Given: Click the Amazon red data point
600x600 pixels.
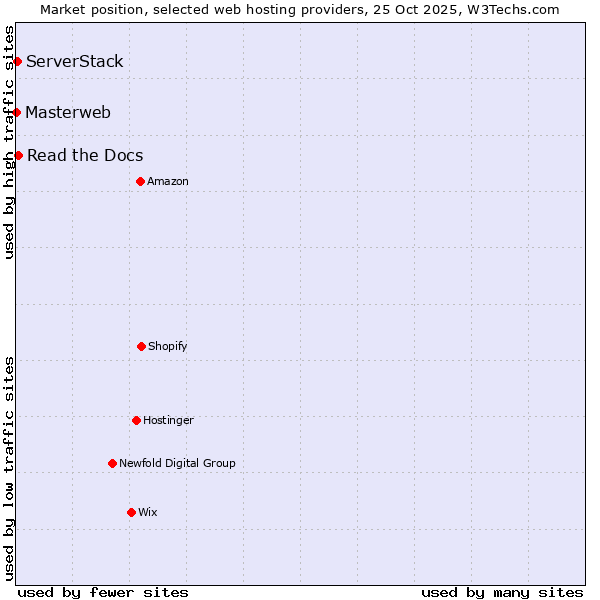Looking at the screenshot, I should point(140,181).
